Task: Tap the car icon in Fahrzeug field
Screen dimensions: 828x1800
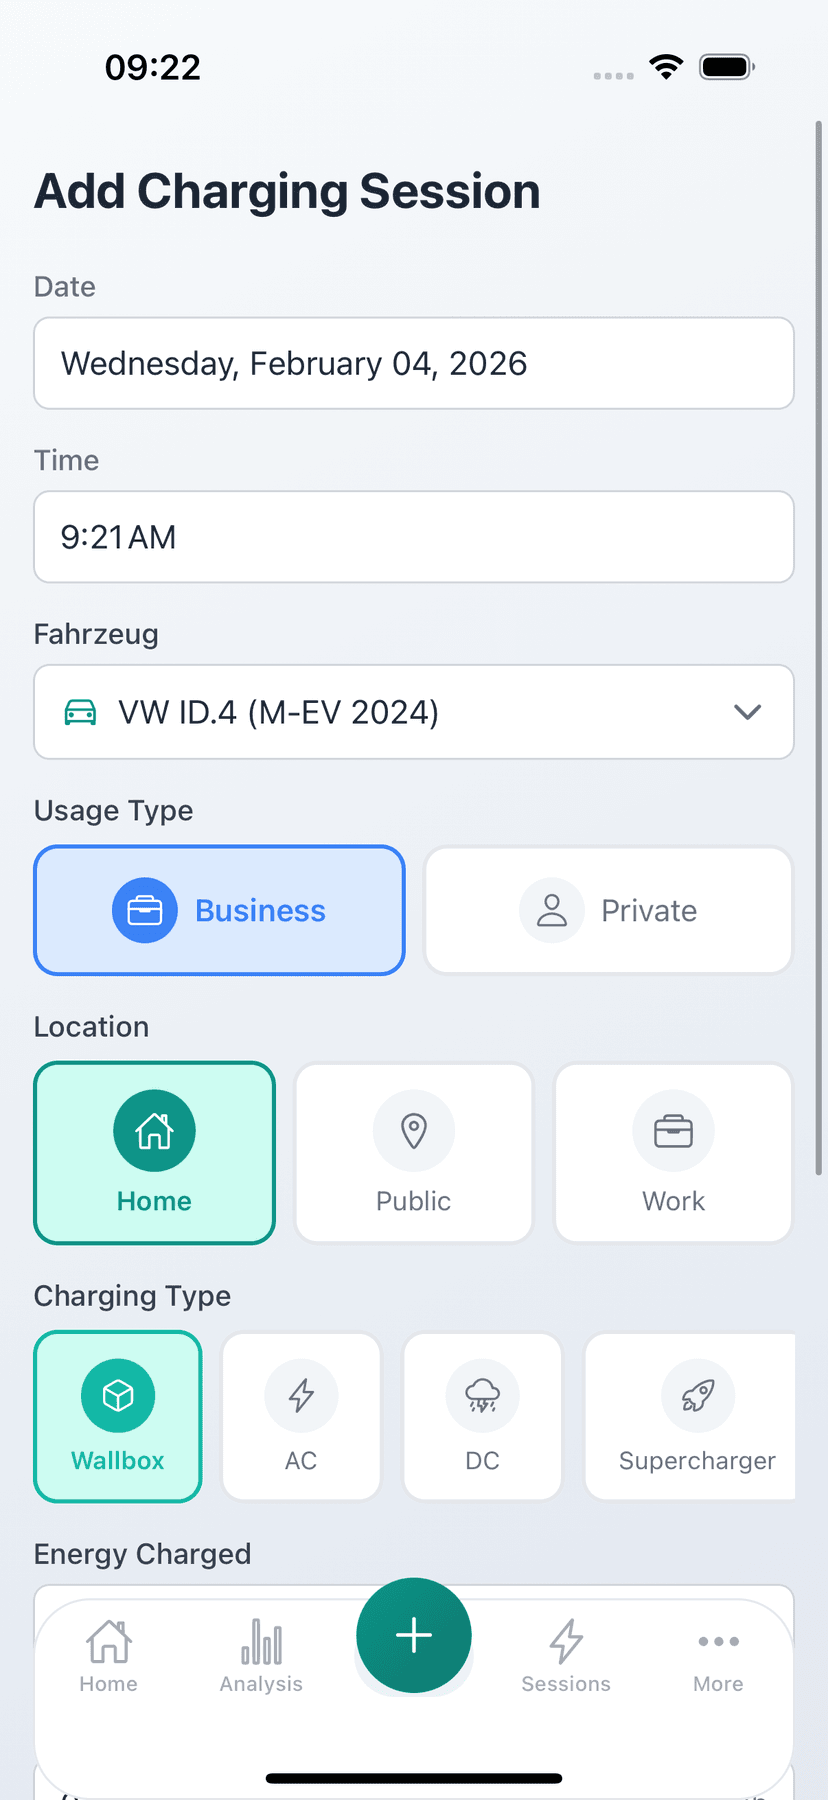Action: pyautogui.click(x=80, y=712)
